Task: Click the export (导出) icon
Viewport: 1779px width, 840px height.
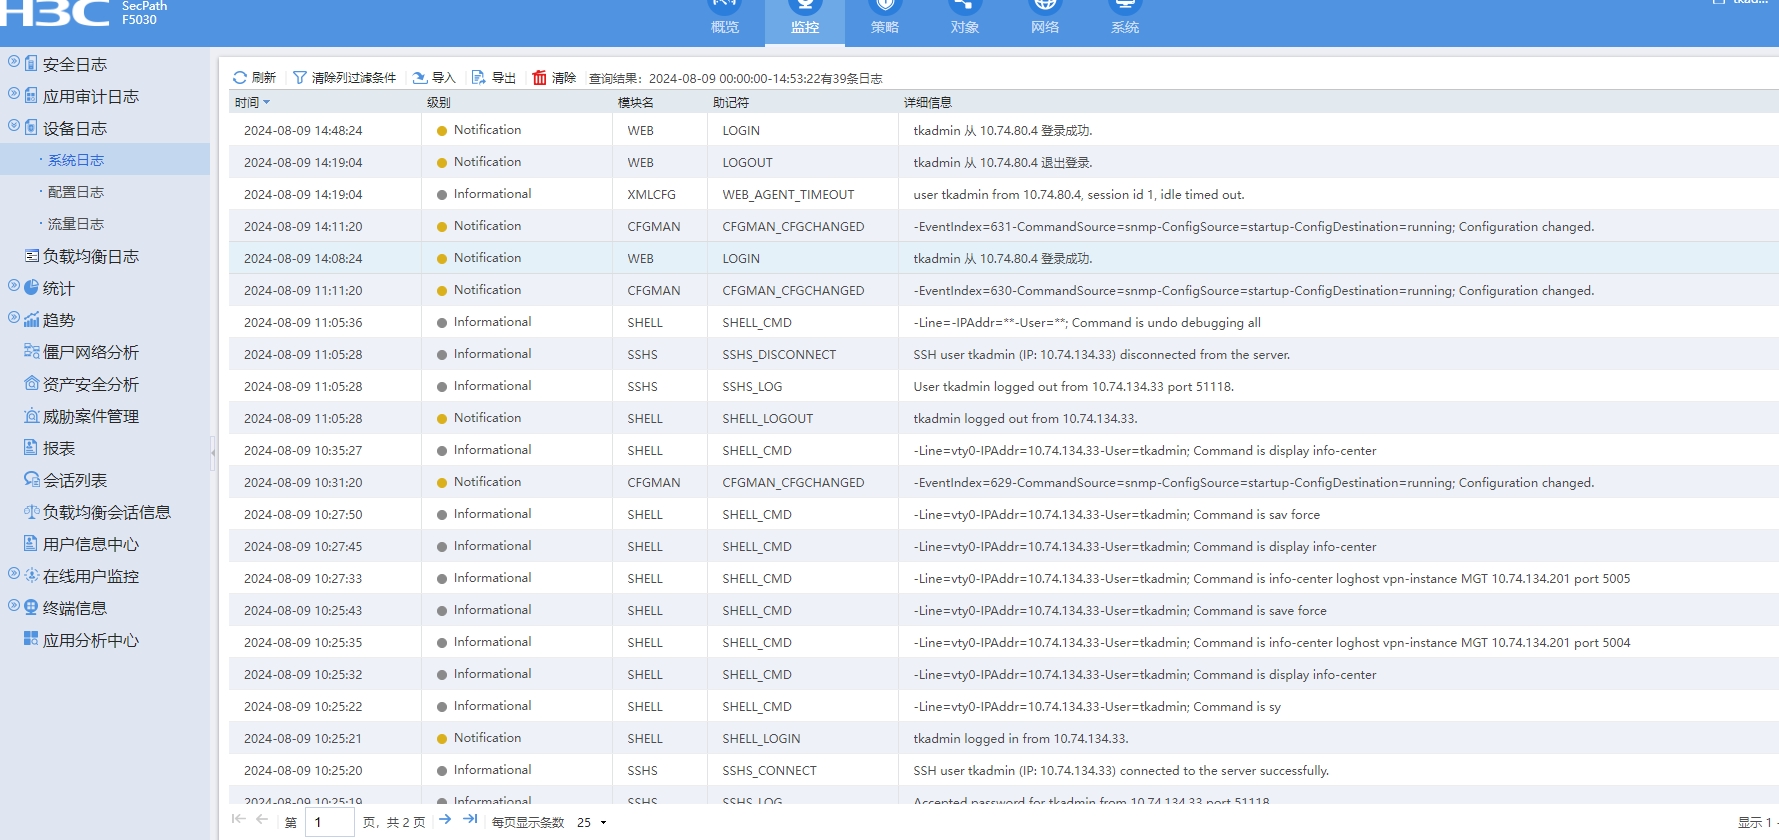Action: point(479,78)
